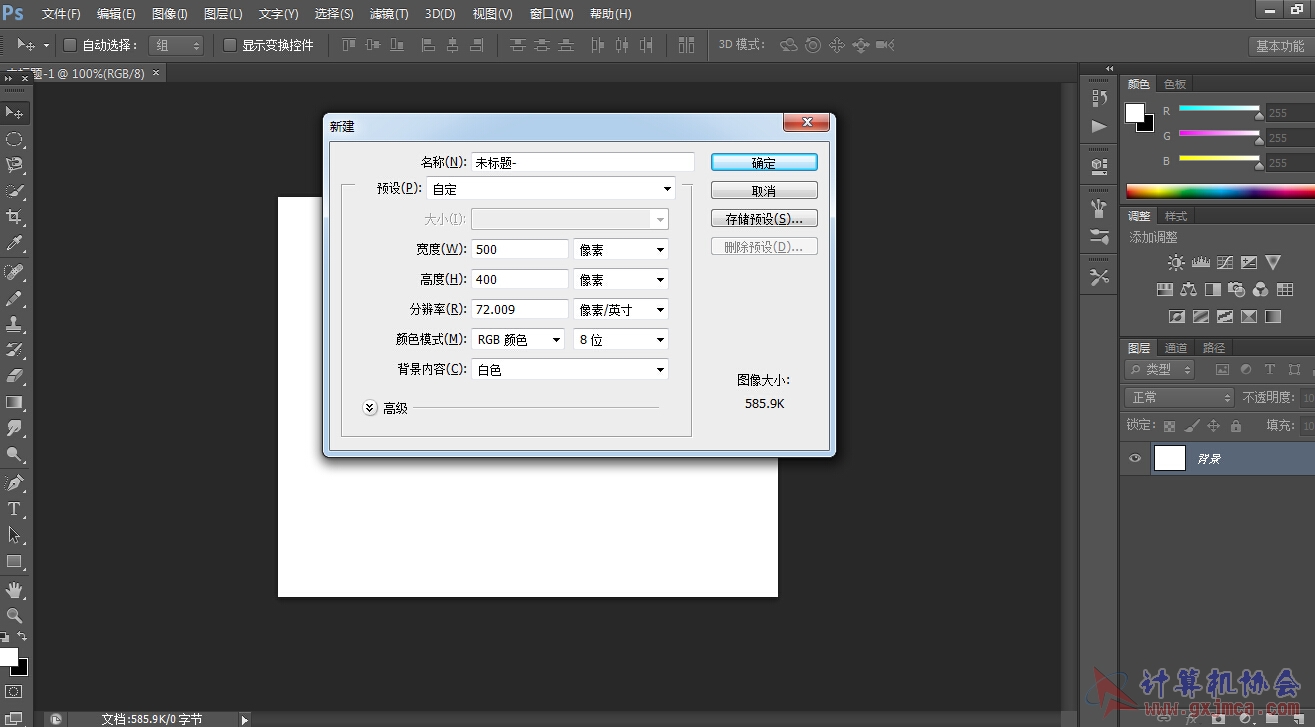Screen dimensions: 1315x727
Task: Enable the 自动选择 checkbox
Action: pos(70,45)
